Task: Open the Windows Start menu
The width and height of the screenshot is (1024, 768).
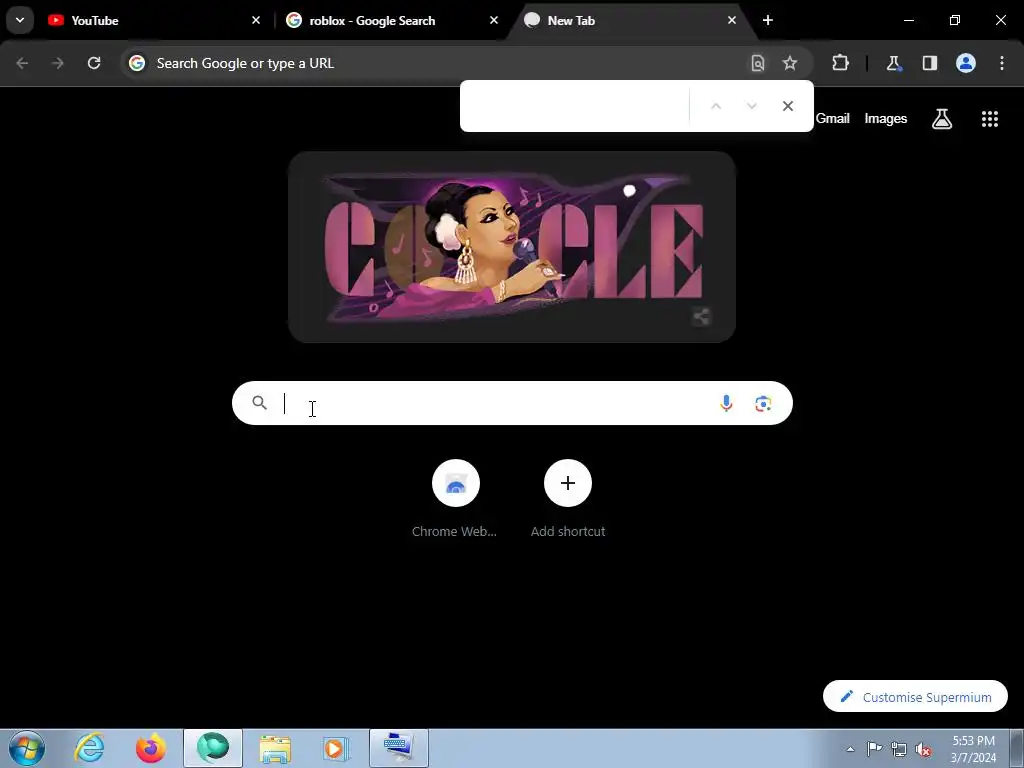Action: point(27,748)
